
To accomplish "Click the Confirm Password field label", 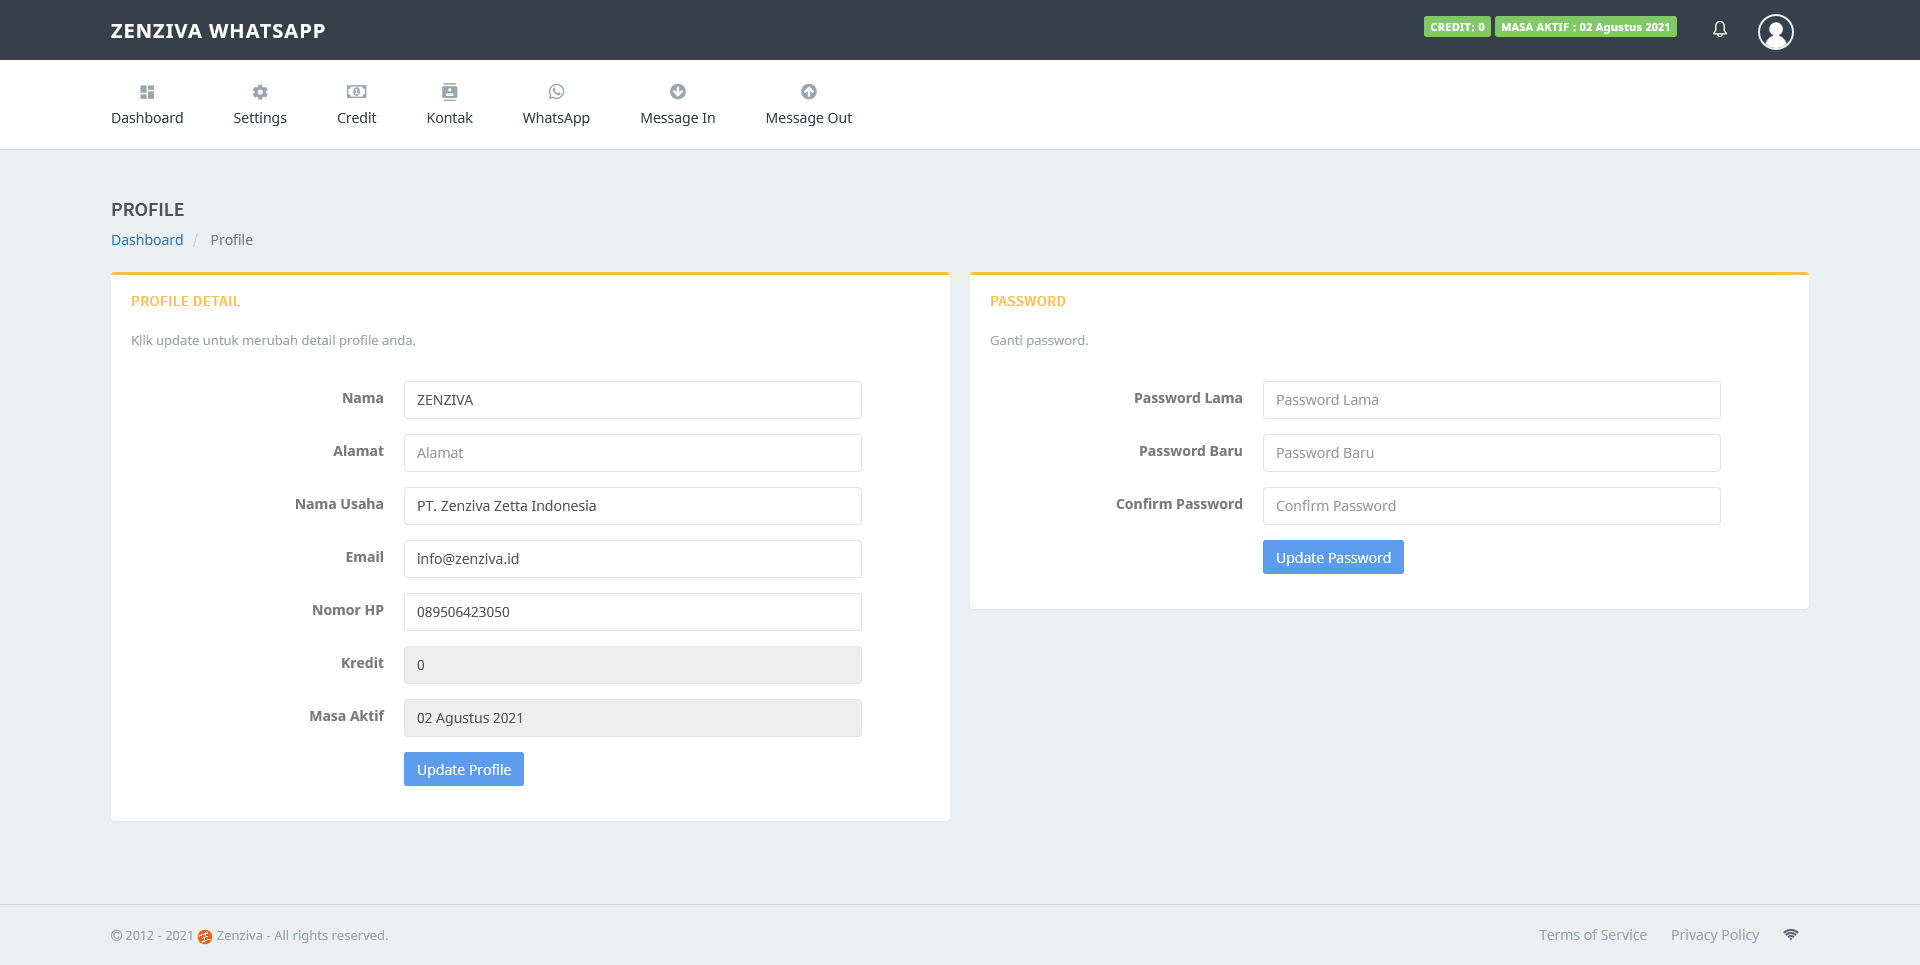I will tap(1179, 504).
